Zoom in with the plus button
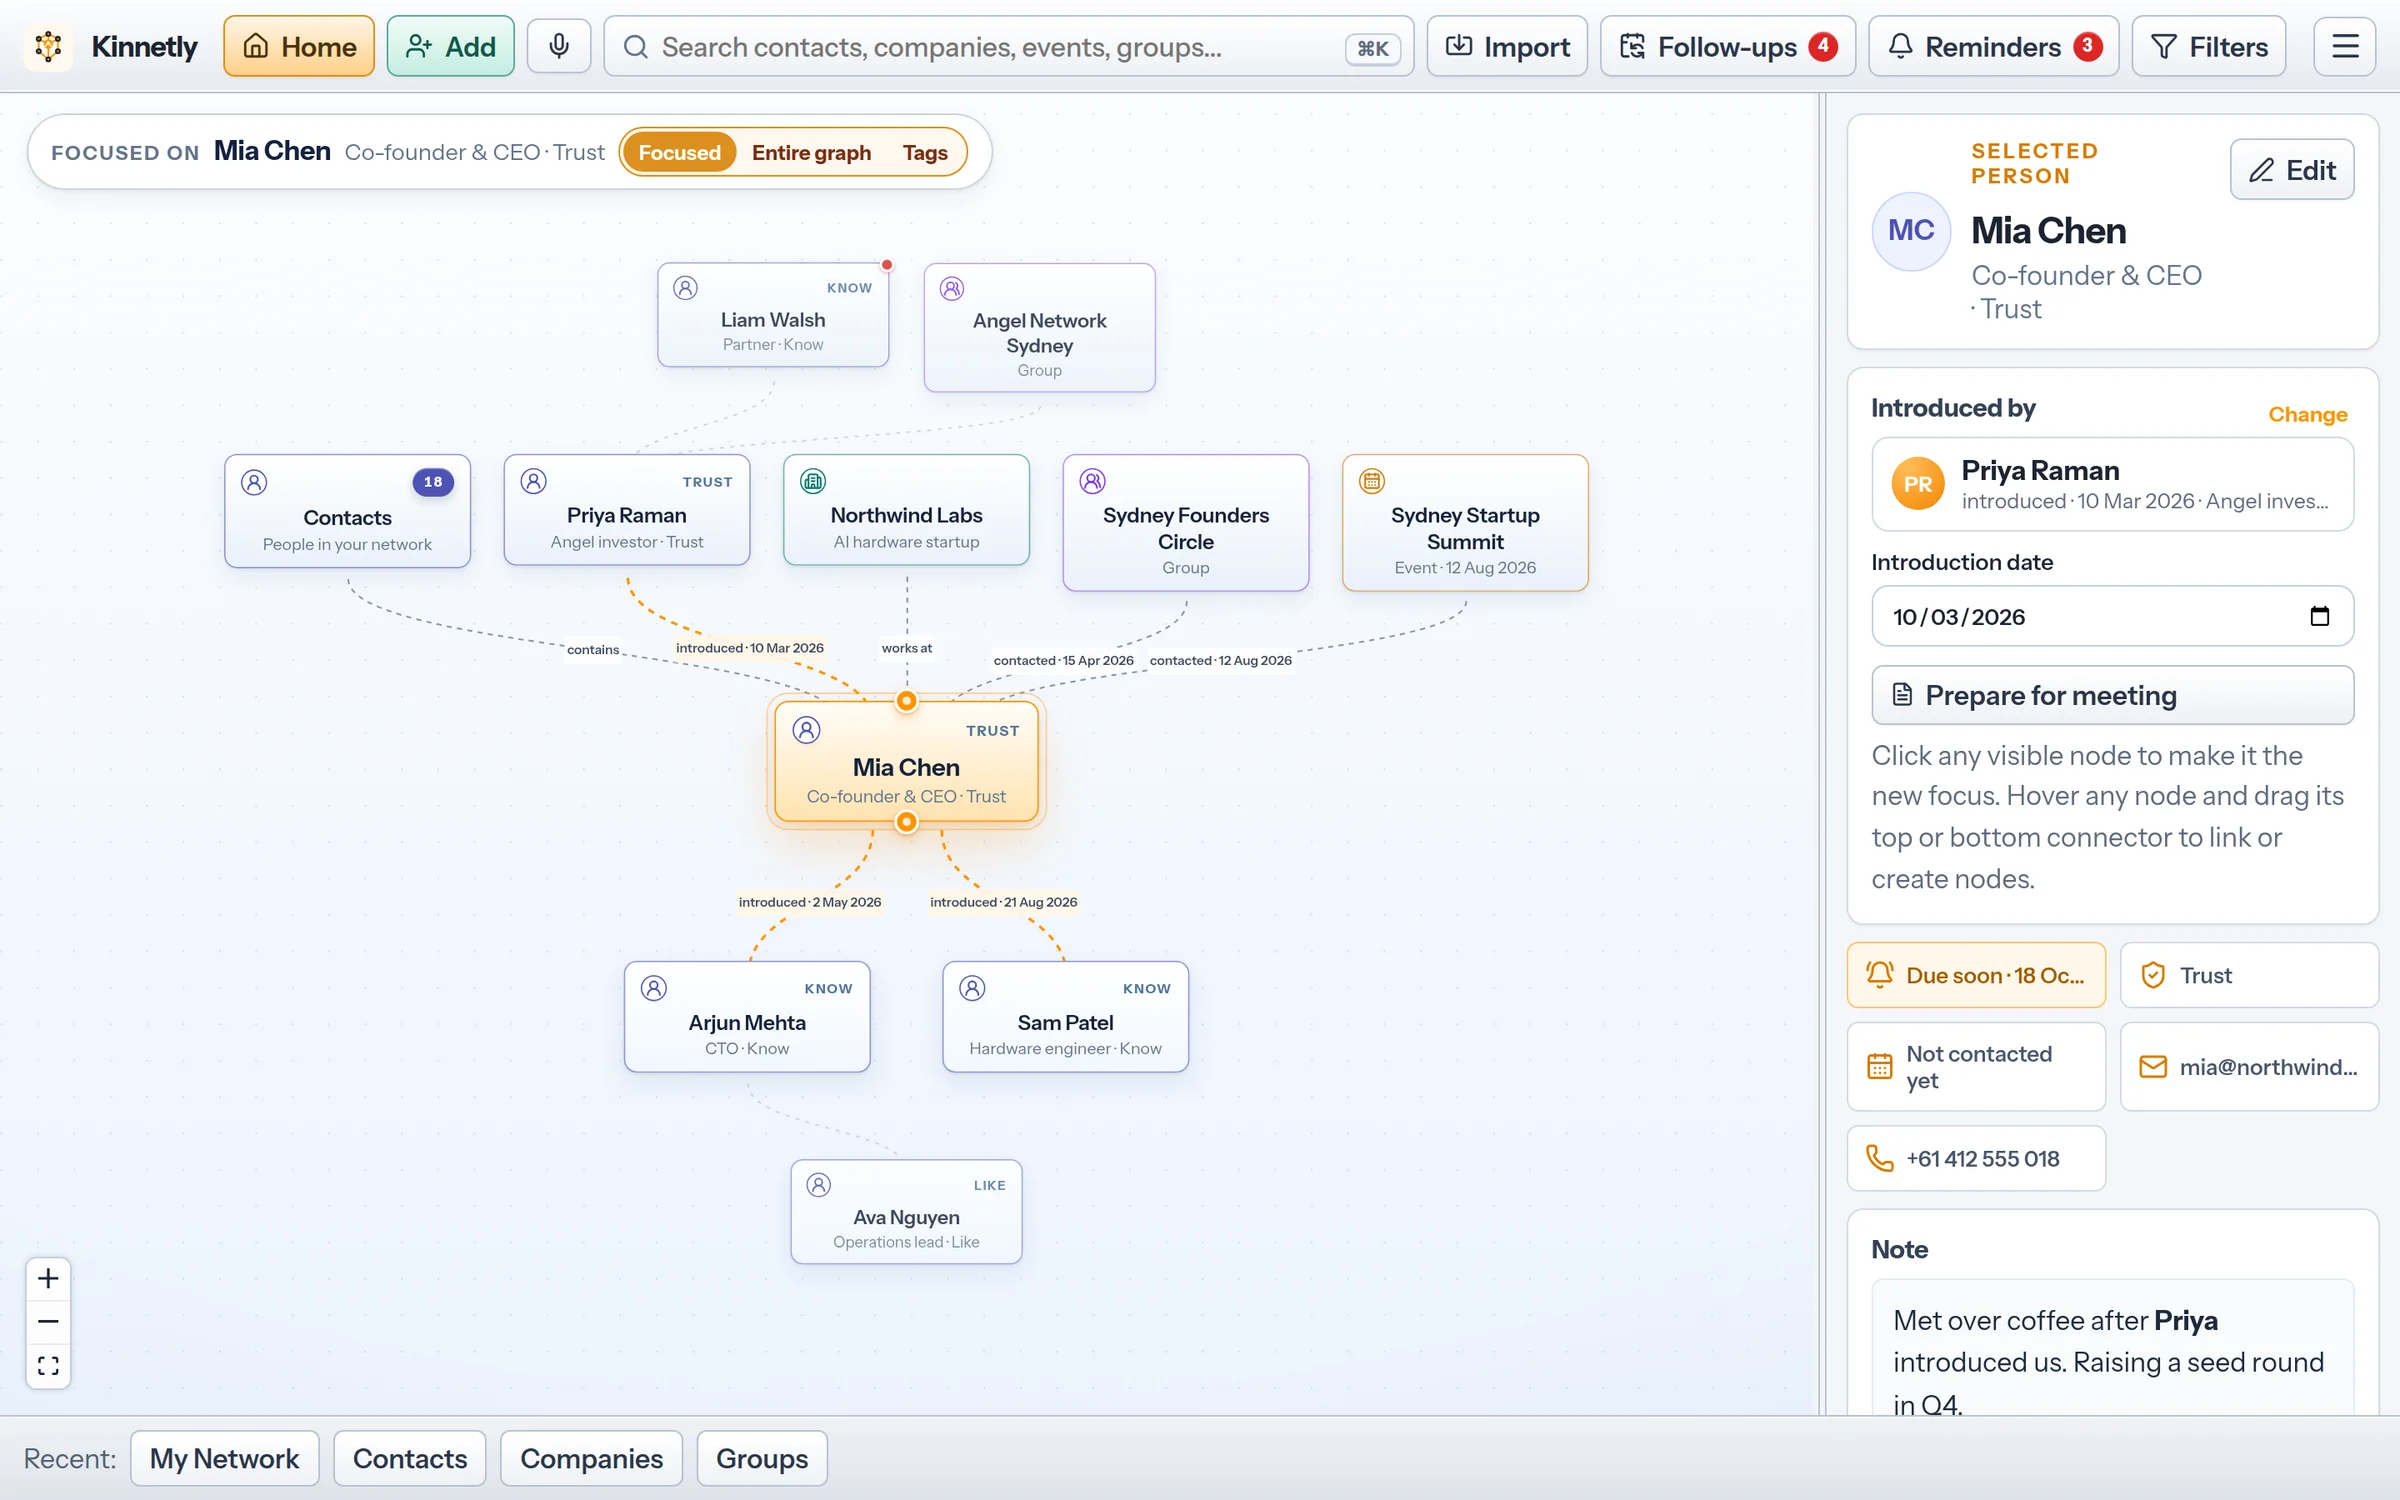This screenshot has height=1500, width=2400. (x=48, y=1278)
